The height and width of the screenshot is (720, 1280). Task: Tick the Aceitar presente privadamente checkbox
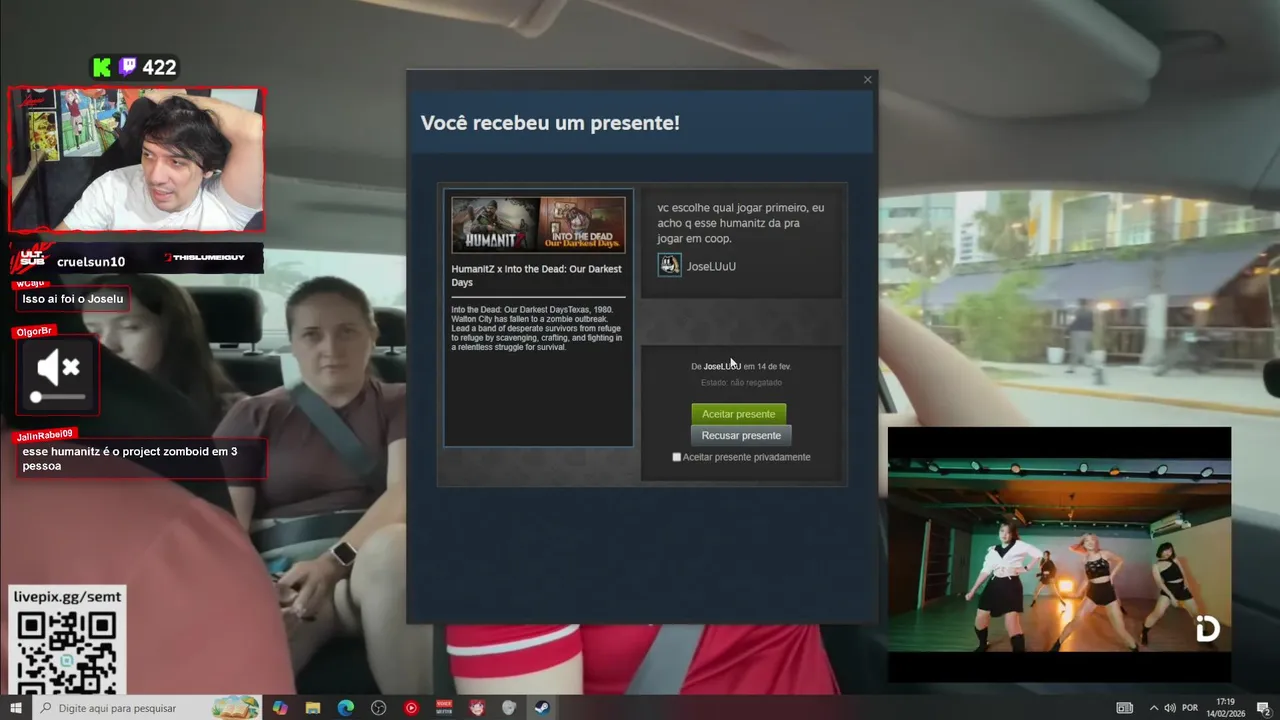coord(677,457)
